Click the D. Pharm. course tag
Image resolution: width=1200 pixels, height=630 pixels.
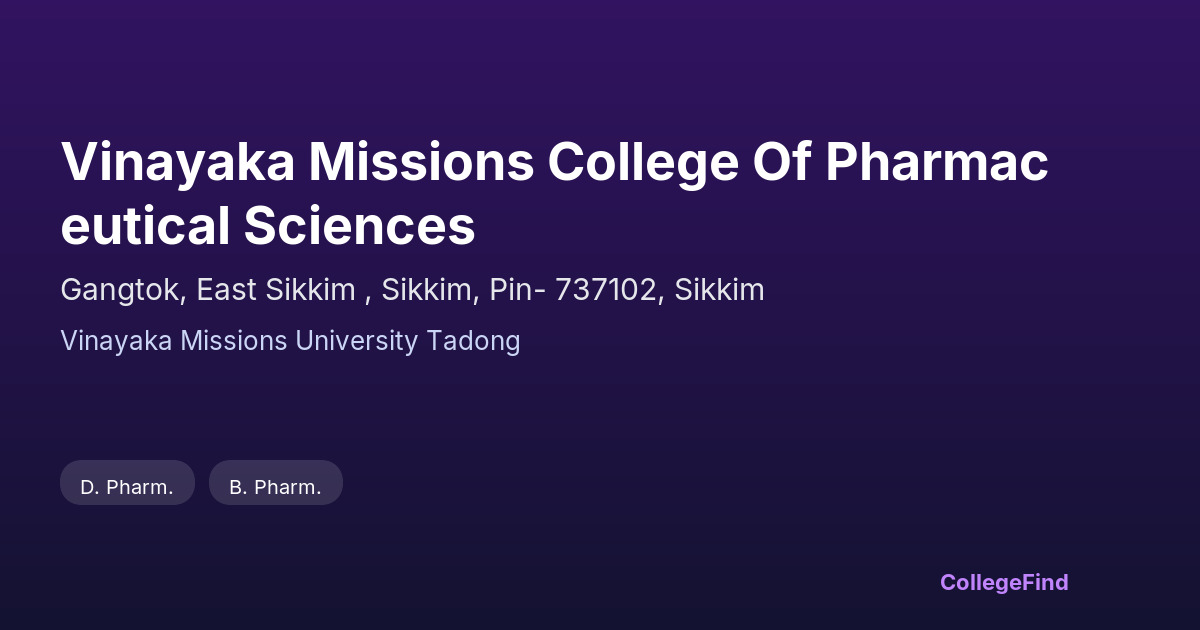coord(127,487)
